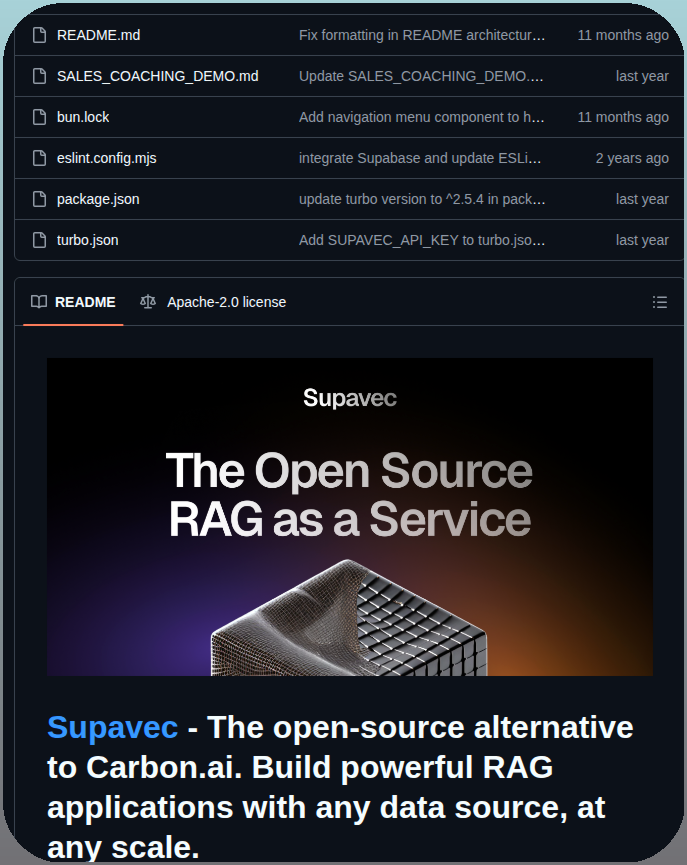Open the bun.lock file
Viewport: 687px width, 865px height.
[83, 117]
